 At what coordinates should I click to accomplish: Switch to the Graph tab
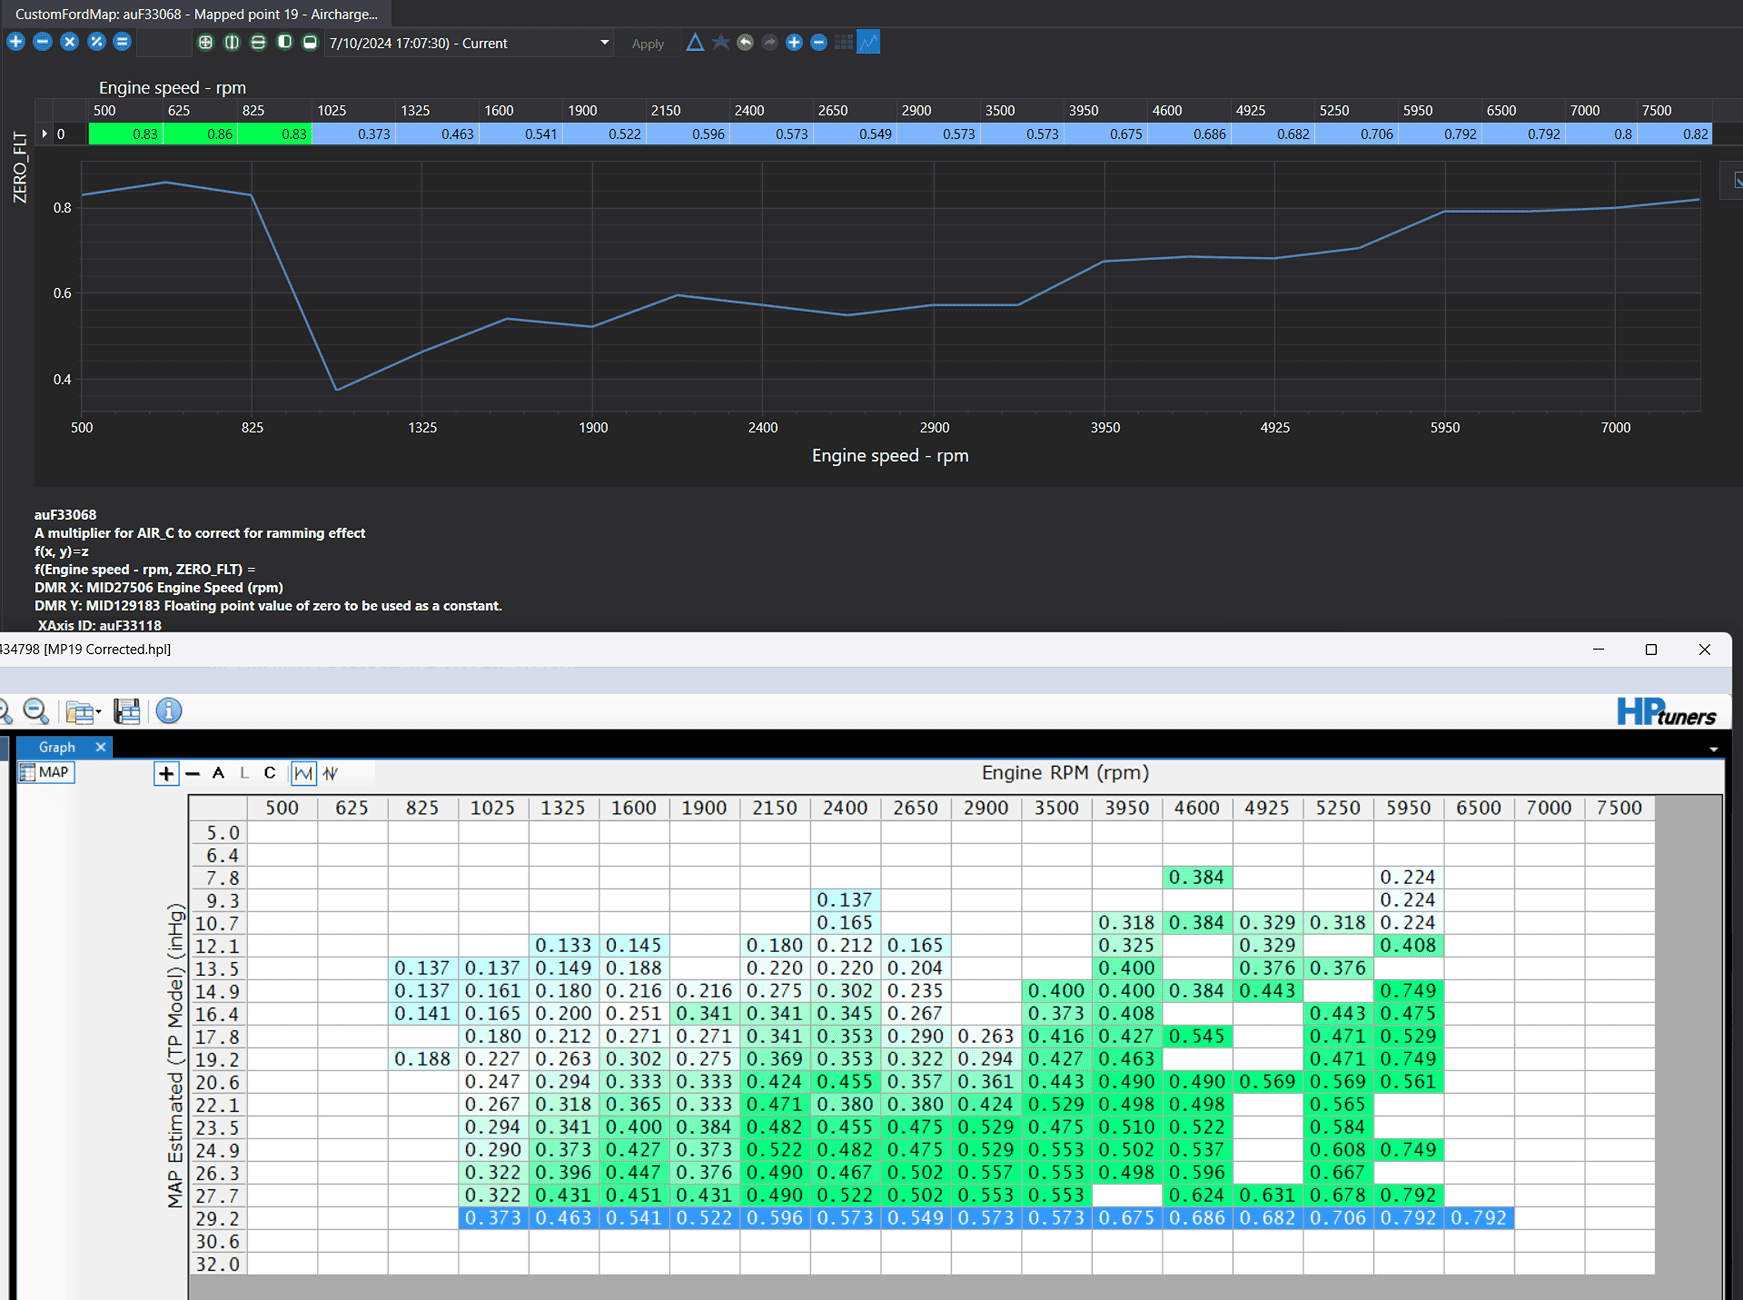[x=57, y=747]
